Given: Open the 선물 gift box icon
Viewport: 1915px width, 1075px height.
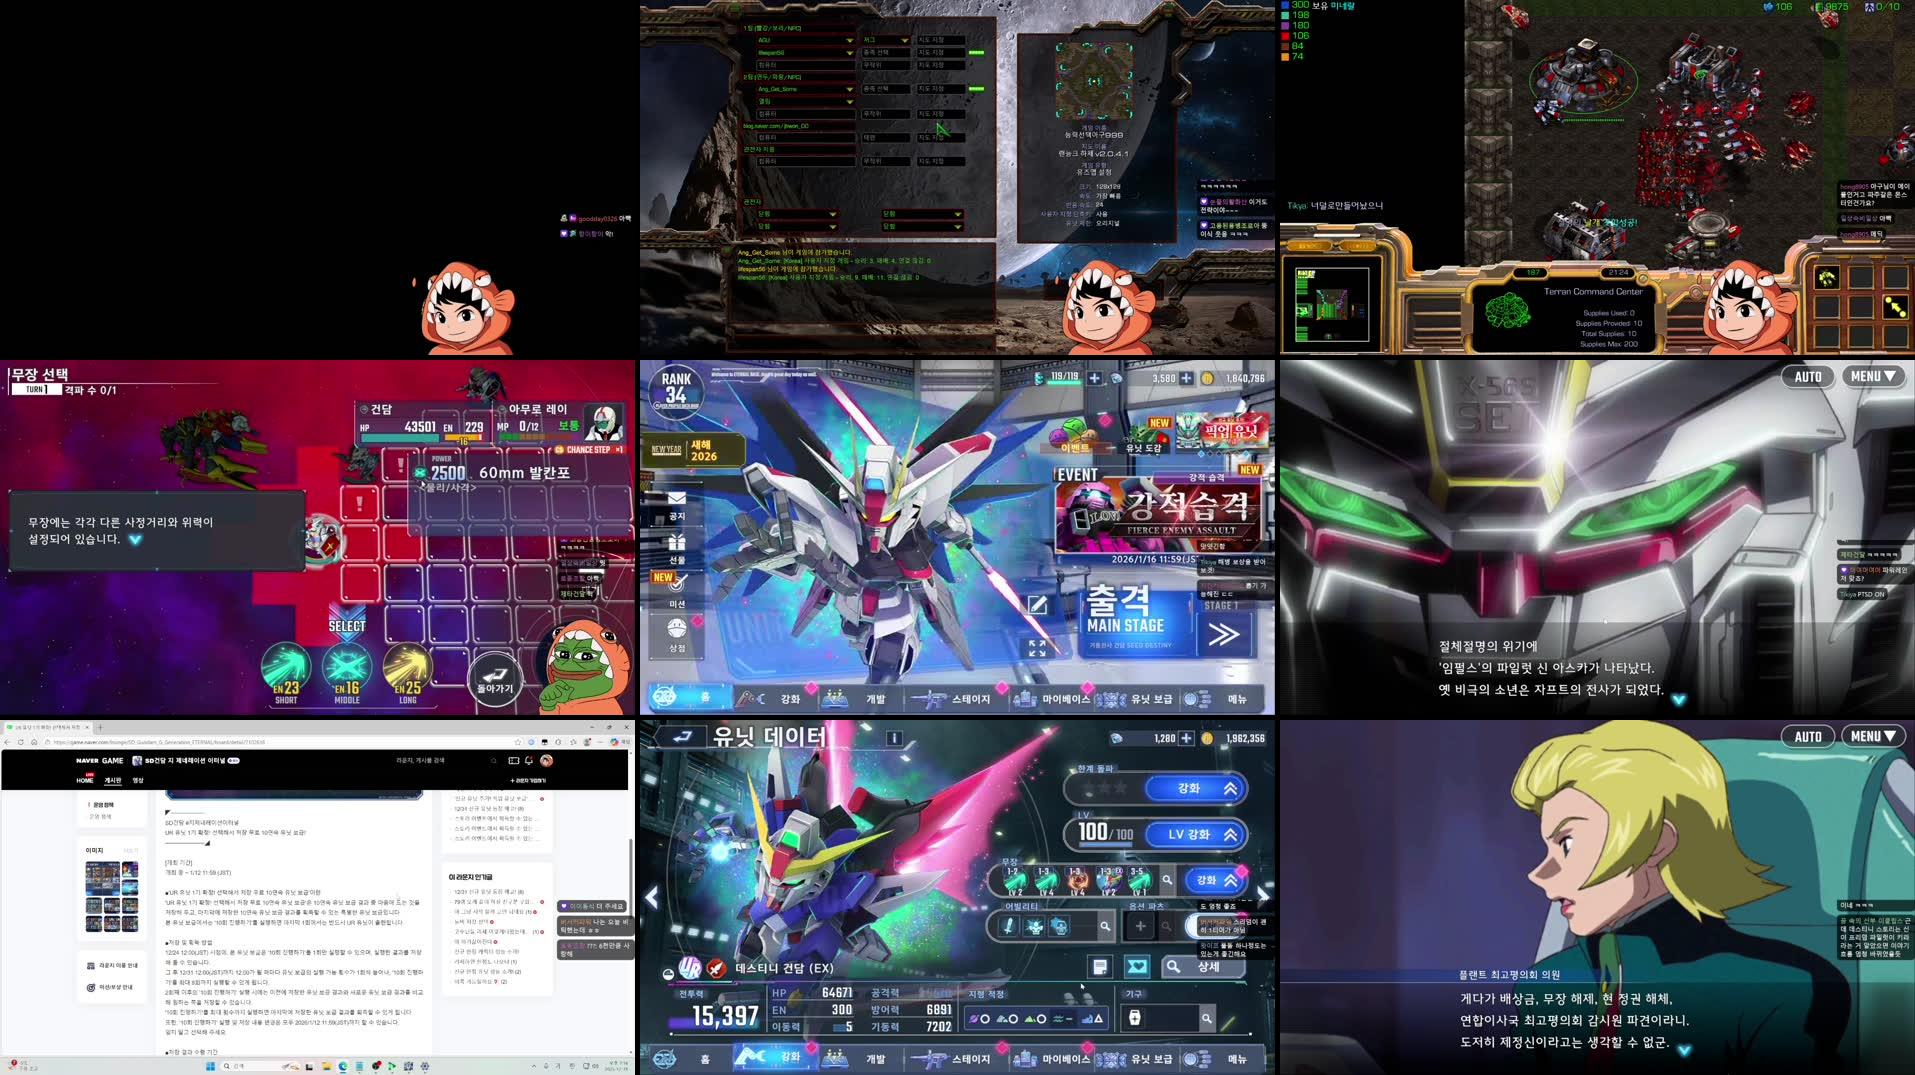Looking at the screenshot, I should pos(677,542).
